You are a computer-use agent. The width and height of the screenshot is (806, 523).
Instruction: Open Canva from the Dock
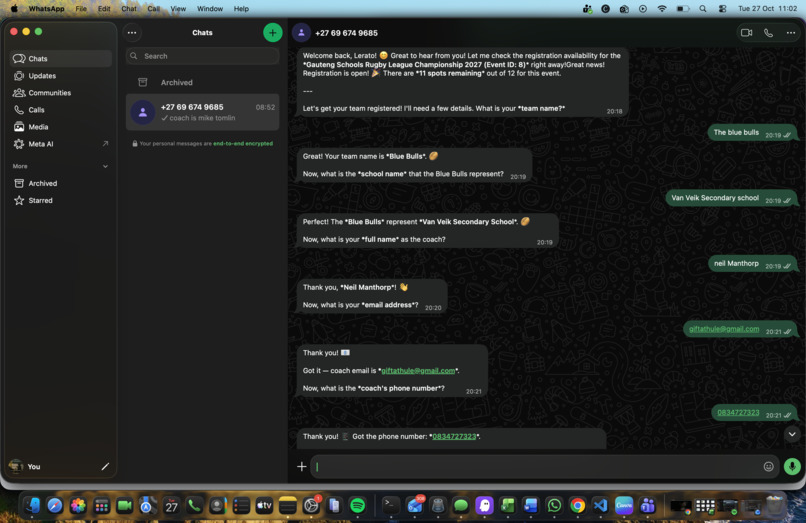pos(624,506)
